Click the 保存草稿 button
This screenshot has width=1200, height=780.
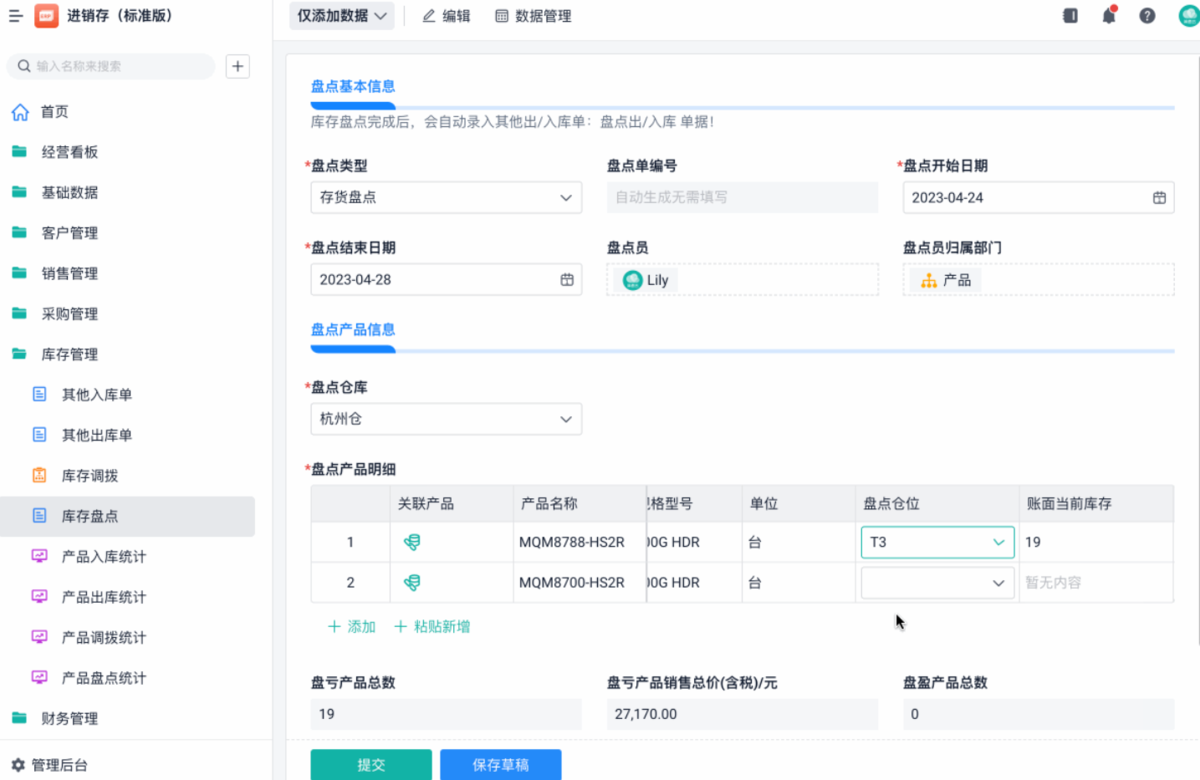[x=500, y=765]
